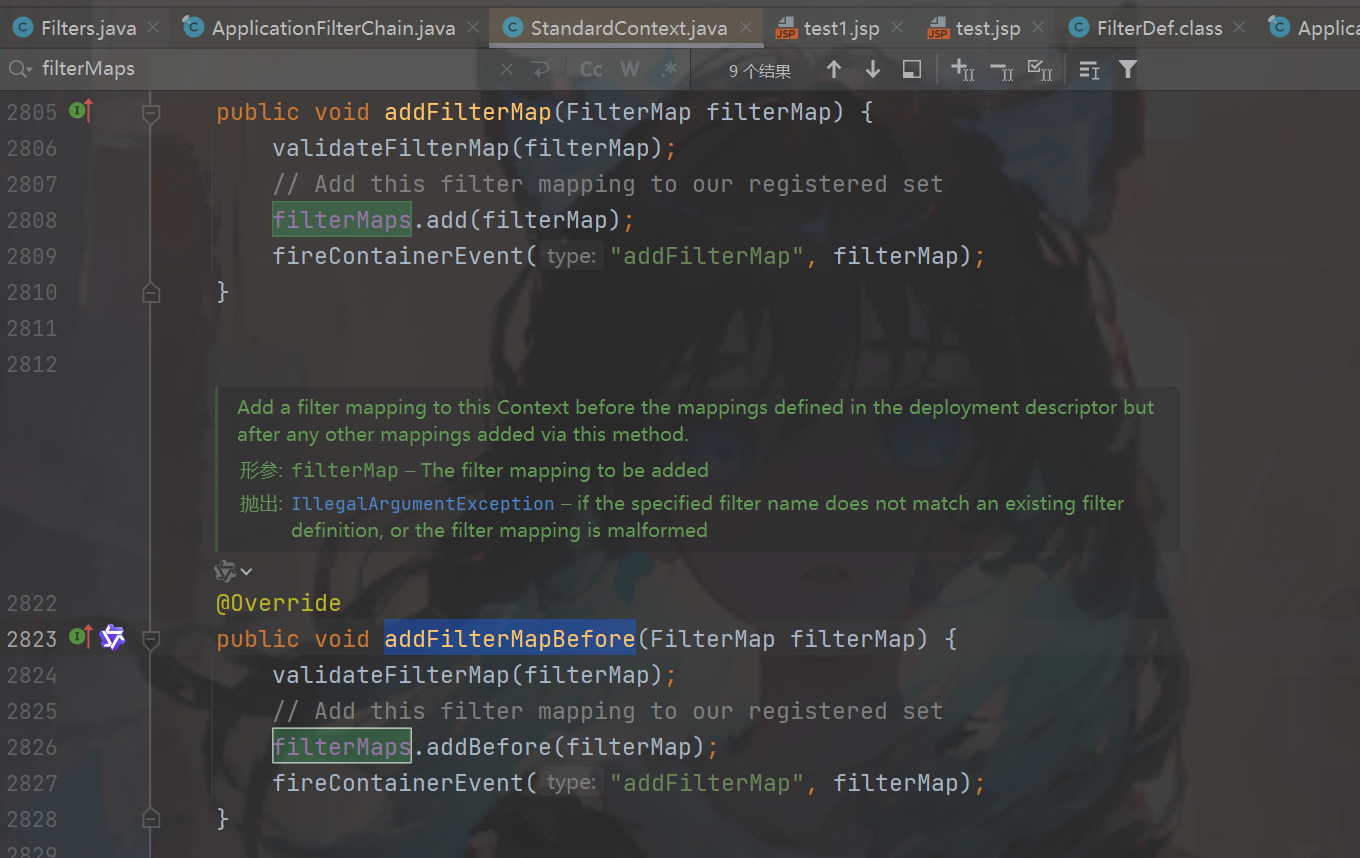Clear the search field text
The height and width of the screenshot is (858, 1360).
tap(507, 69)
